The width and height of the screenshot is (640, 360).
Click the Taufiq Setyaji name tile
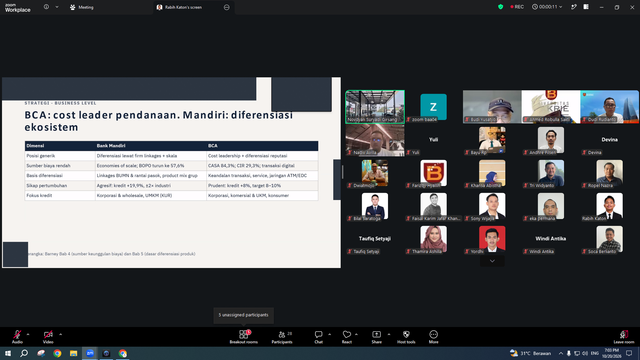[375, 238]
